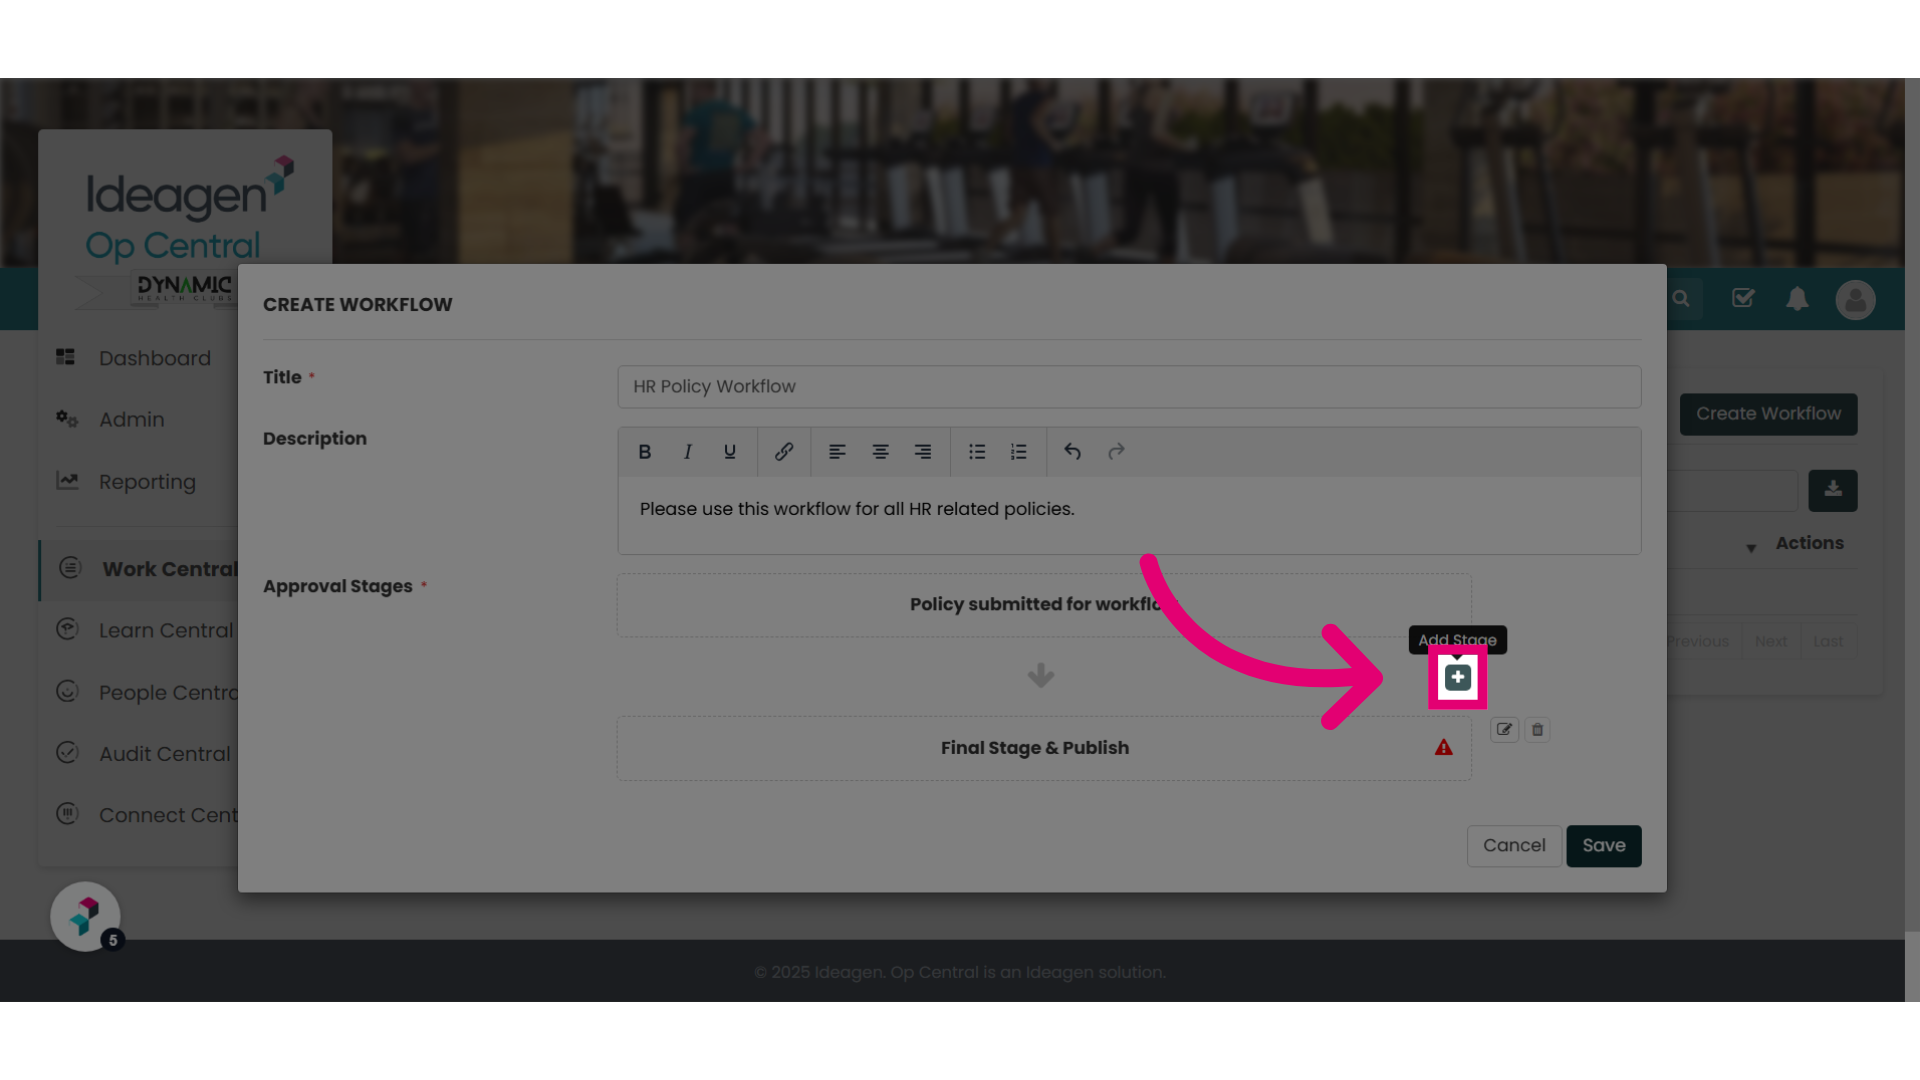Viewport: 1920px width, 1080px height.
Task: Toggle bold formatting in description editor
Action: tap(645, 452)
